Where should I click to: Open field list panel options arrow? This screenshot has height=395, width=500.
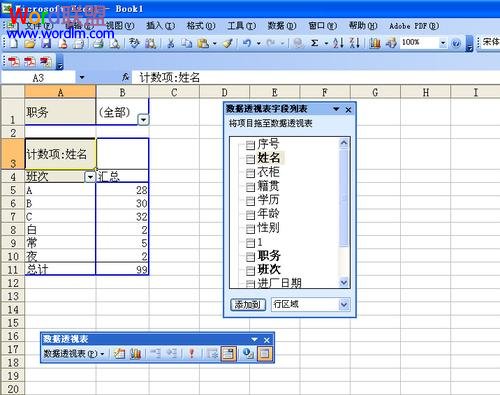click(336, 109)
